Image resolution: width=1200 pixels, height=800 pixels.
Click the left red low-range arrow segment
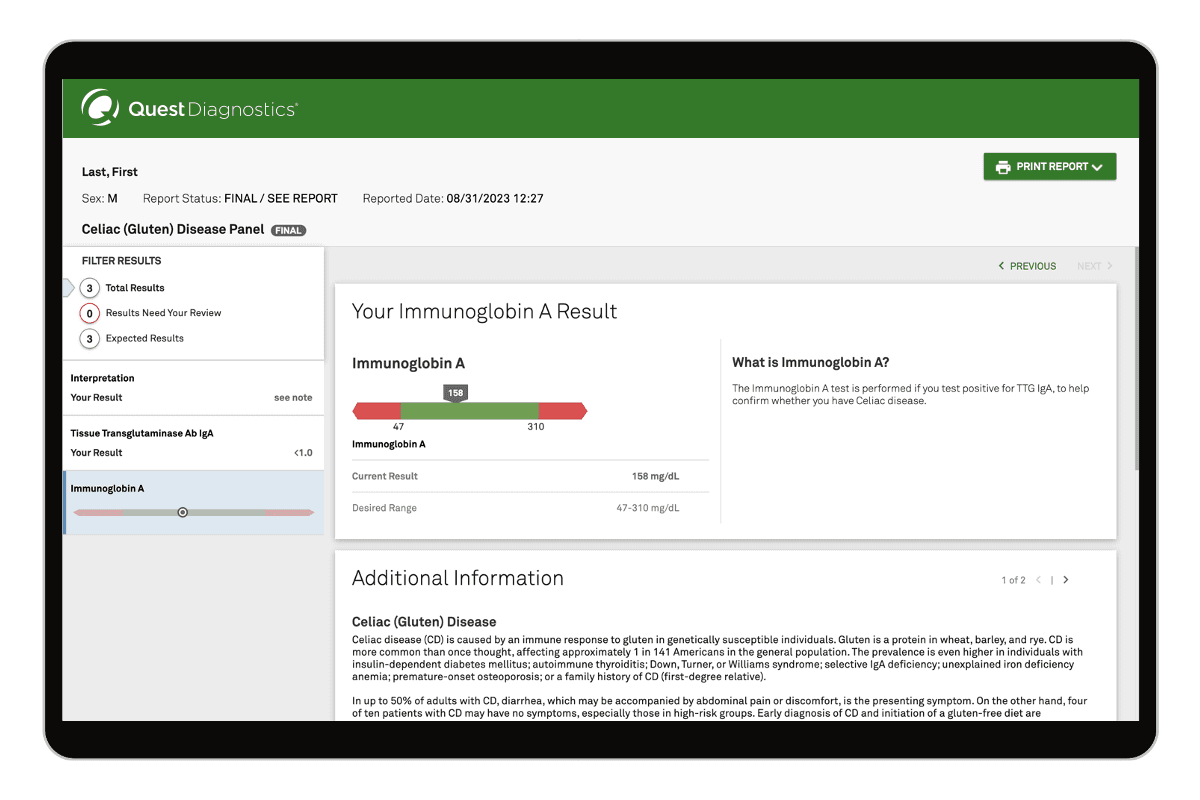pos(375,411)
